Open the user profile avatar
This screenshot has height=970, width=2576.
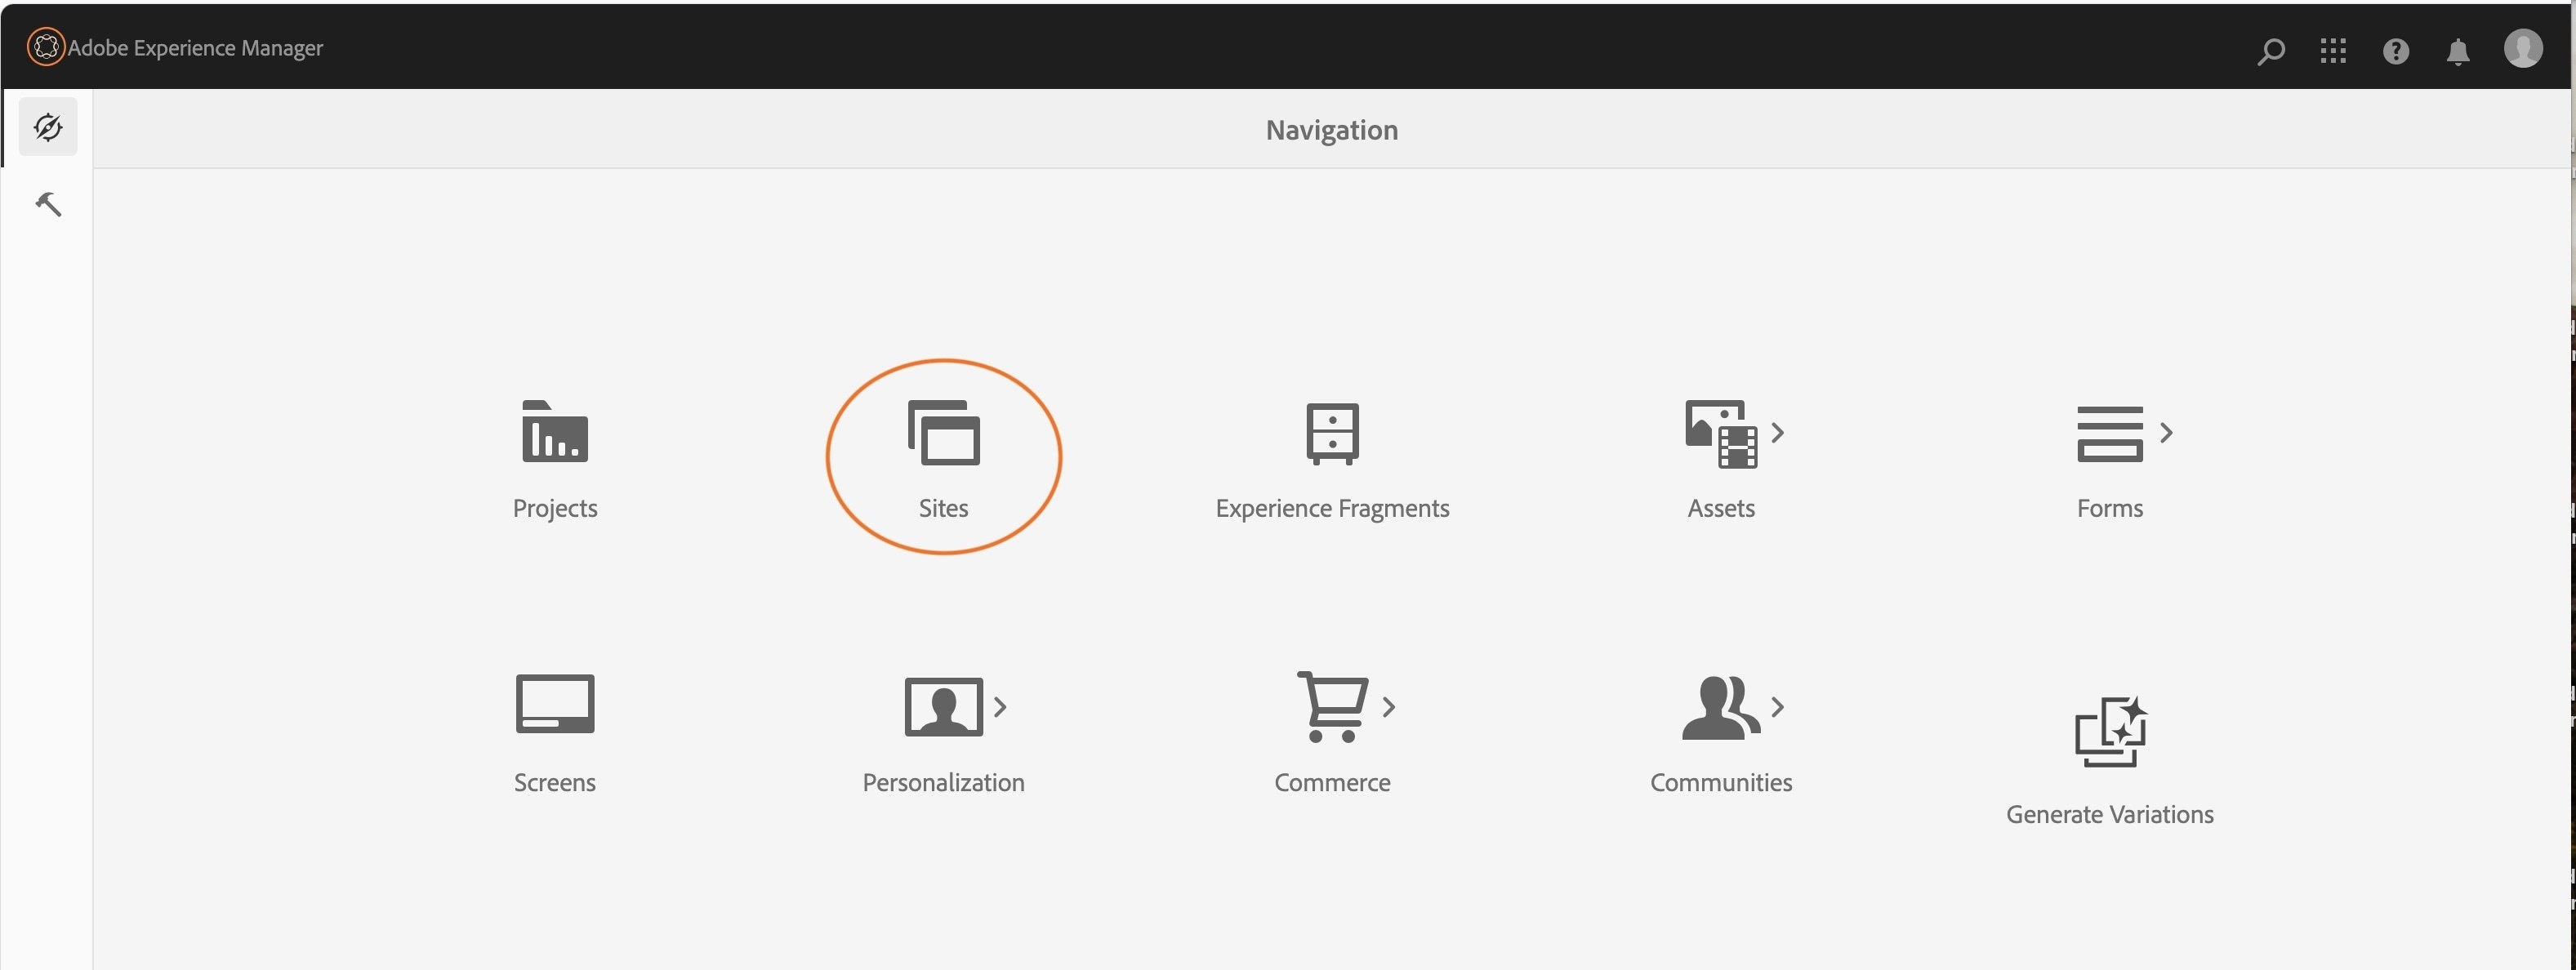tap(2522, 48)
